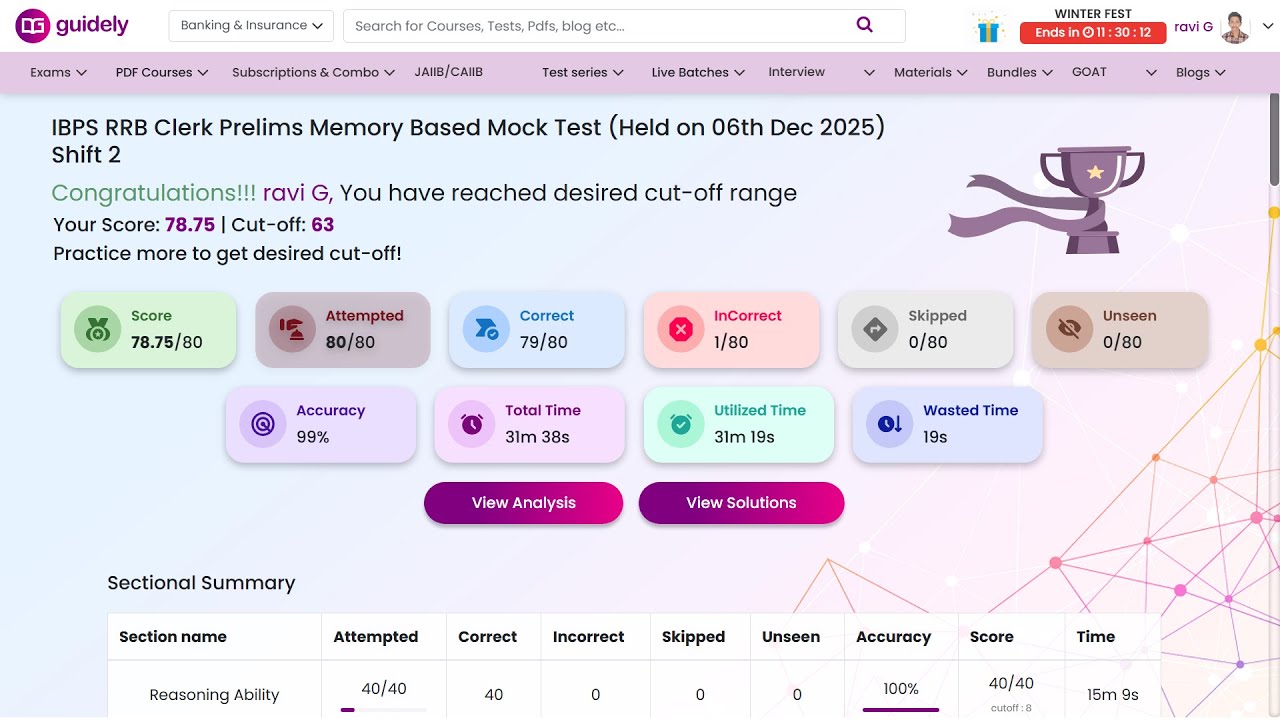Click the Attempted card icon
The width and height of the screenshot is (1280, 720).
click(x=292, y=329)
